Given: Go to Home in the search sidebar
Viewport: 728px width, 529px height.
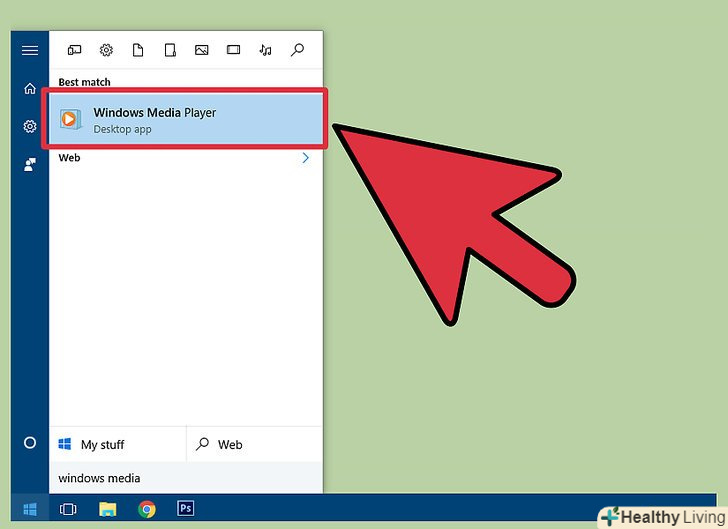Looking at the screenshot, I should tap(30, 88).
